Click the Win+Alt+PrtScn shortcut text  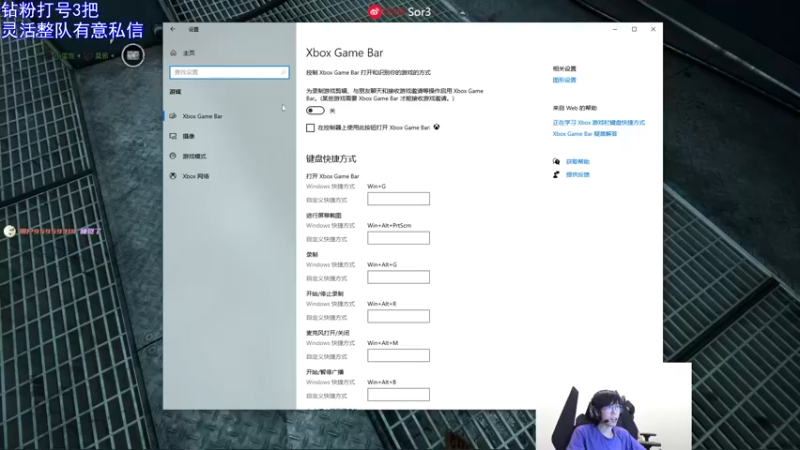[x=389, y=226]
